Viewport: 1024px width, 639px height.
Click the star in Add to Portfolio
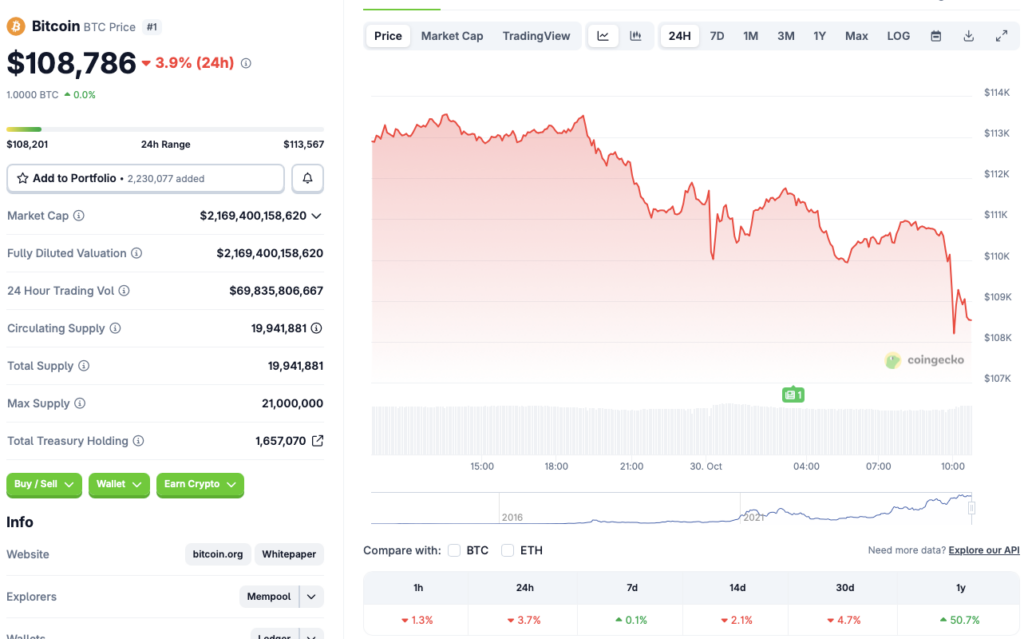click(22, 178)
